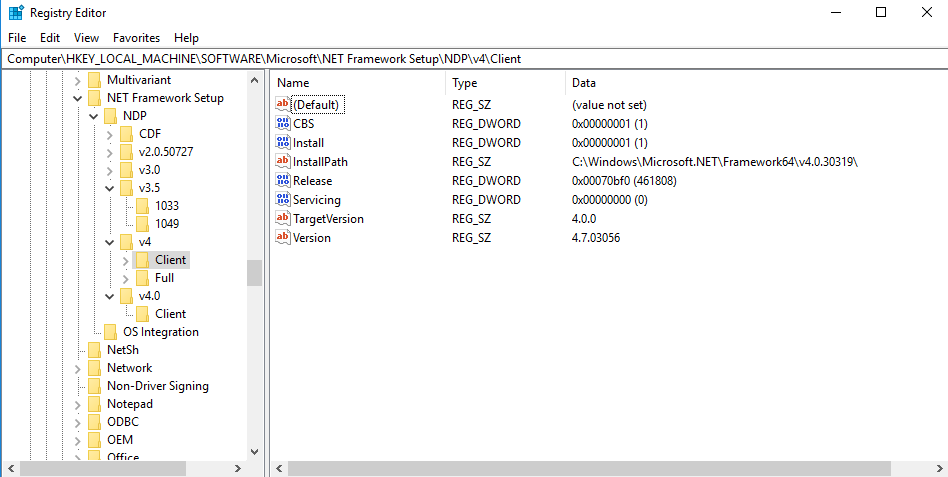
Task: Click the 1049 folder icon
Action: 142,224
